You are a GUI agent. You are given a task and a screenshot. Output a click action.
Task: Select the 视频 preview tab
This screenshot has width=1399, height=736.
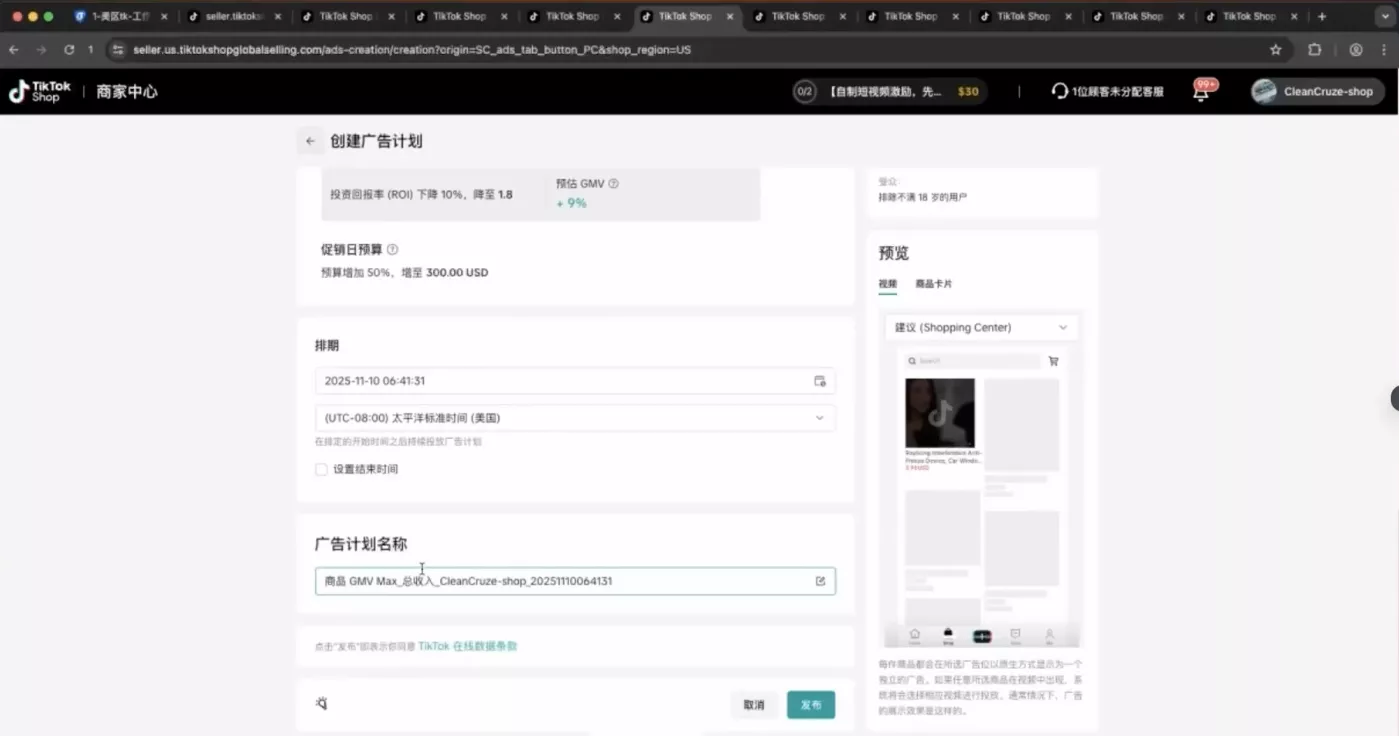point(886,284)
